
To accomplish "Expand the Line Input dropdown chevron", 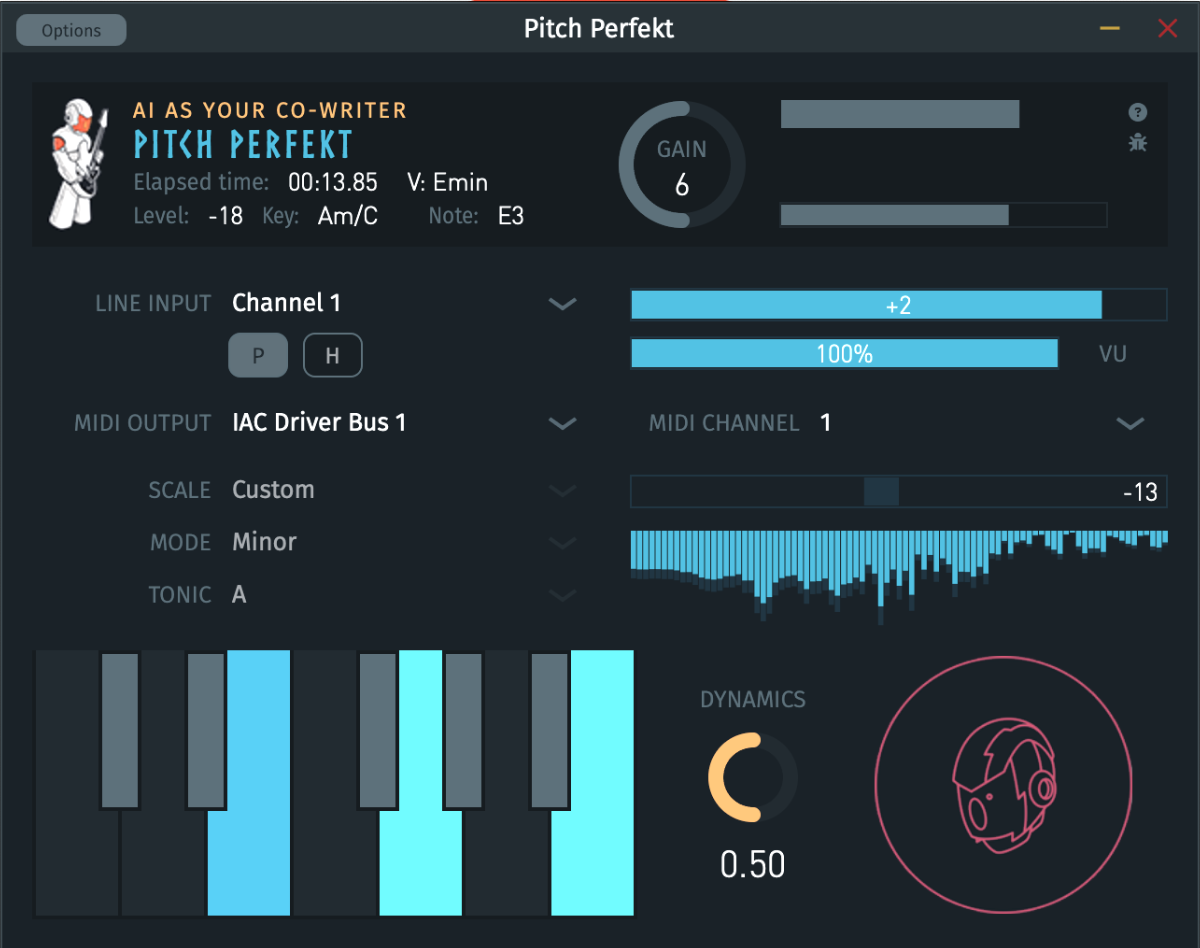I will pos(563,304).
